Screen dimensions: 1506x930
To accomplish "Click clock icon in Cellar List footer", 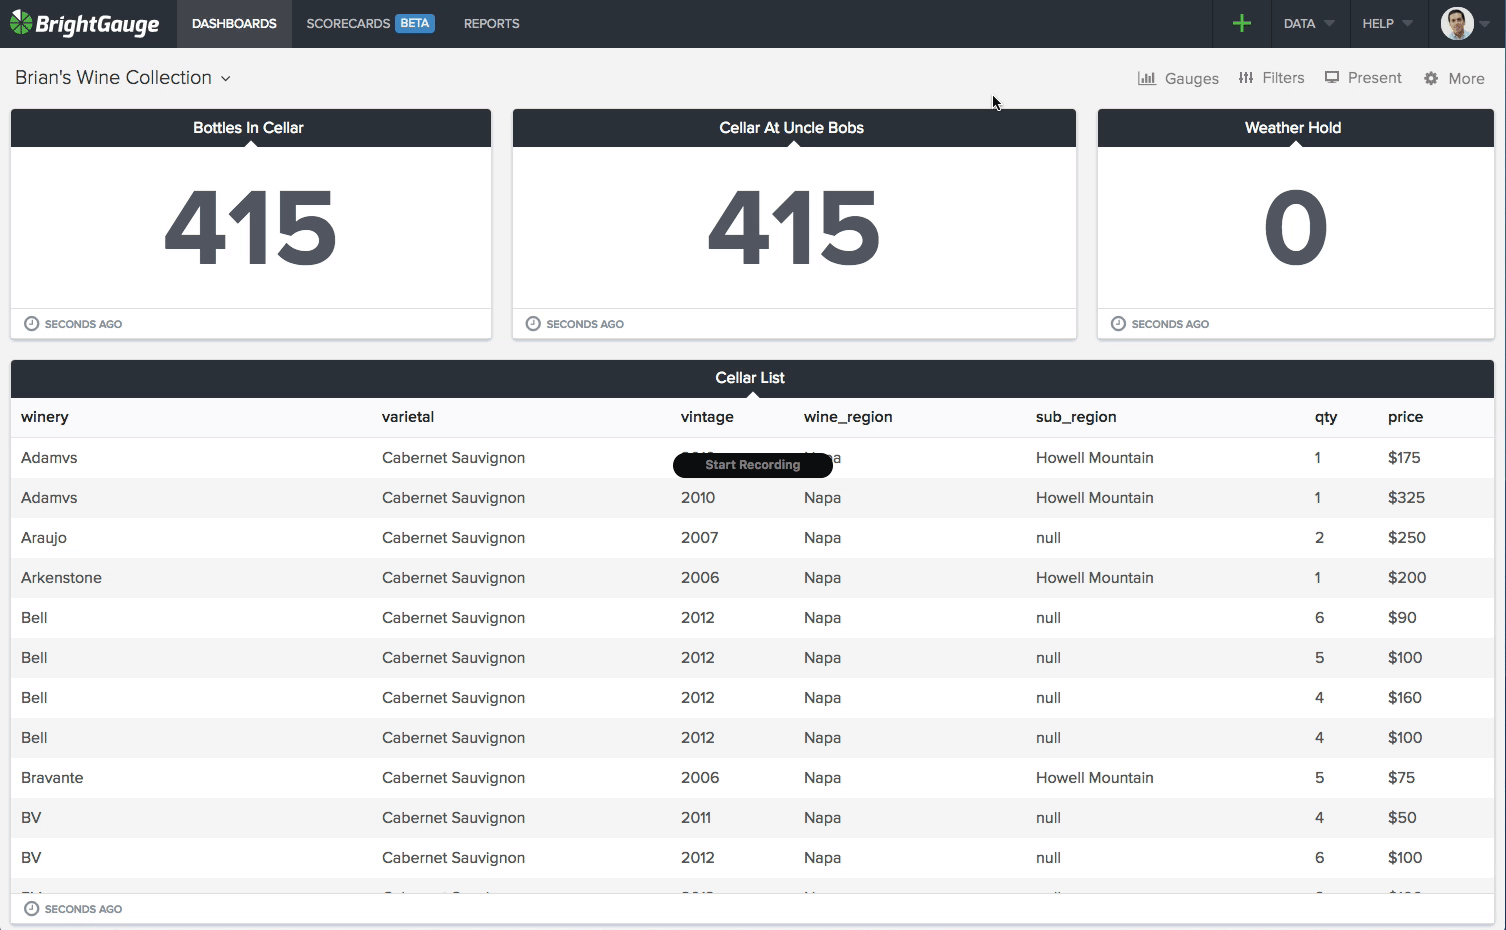I will (32, 909).
